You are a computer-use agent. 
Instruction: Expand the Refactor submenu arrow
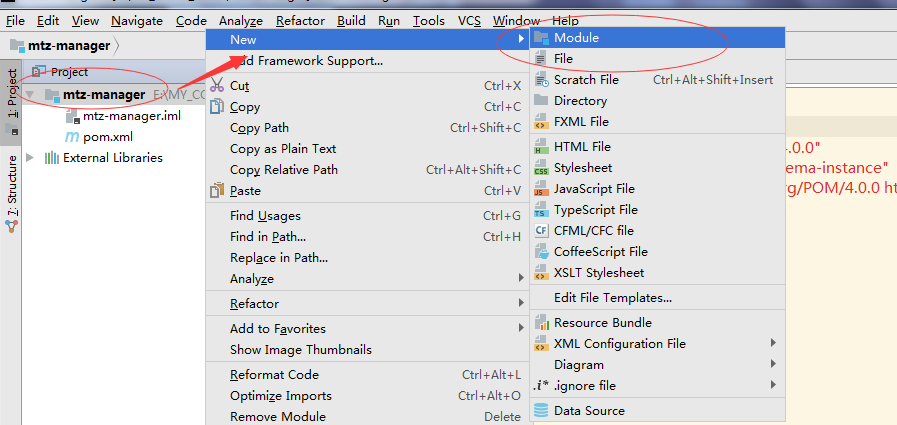coord(521,303)
